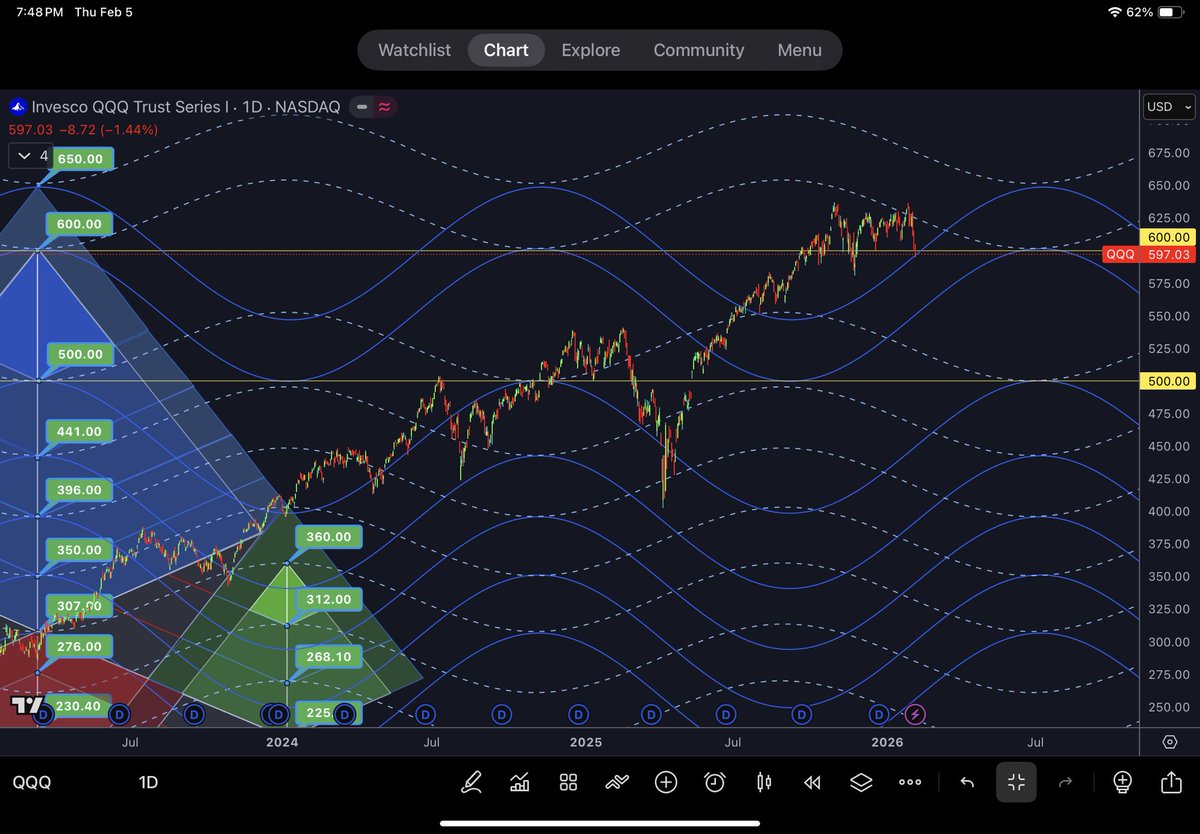Tap the 2025 label on time axis
The width and height of the screenshot is (1200, 834).
pos(585,742)
